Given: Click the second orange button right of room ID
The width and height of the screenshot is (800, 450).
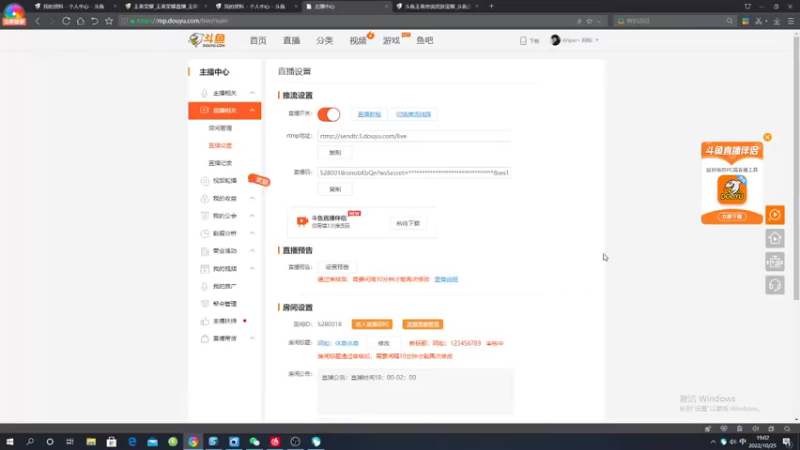Looking at the screenshot, I should (x=422, y=324).
